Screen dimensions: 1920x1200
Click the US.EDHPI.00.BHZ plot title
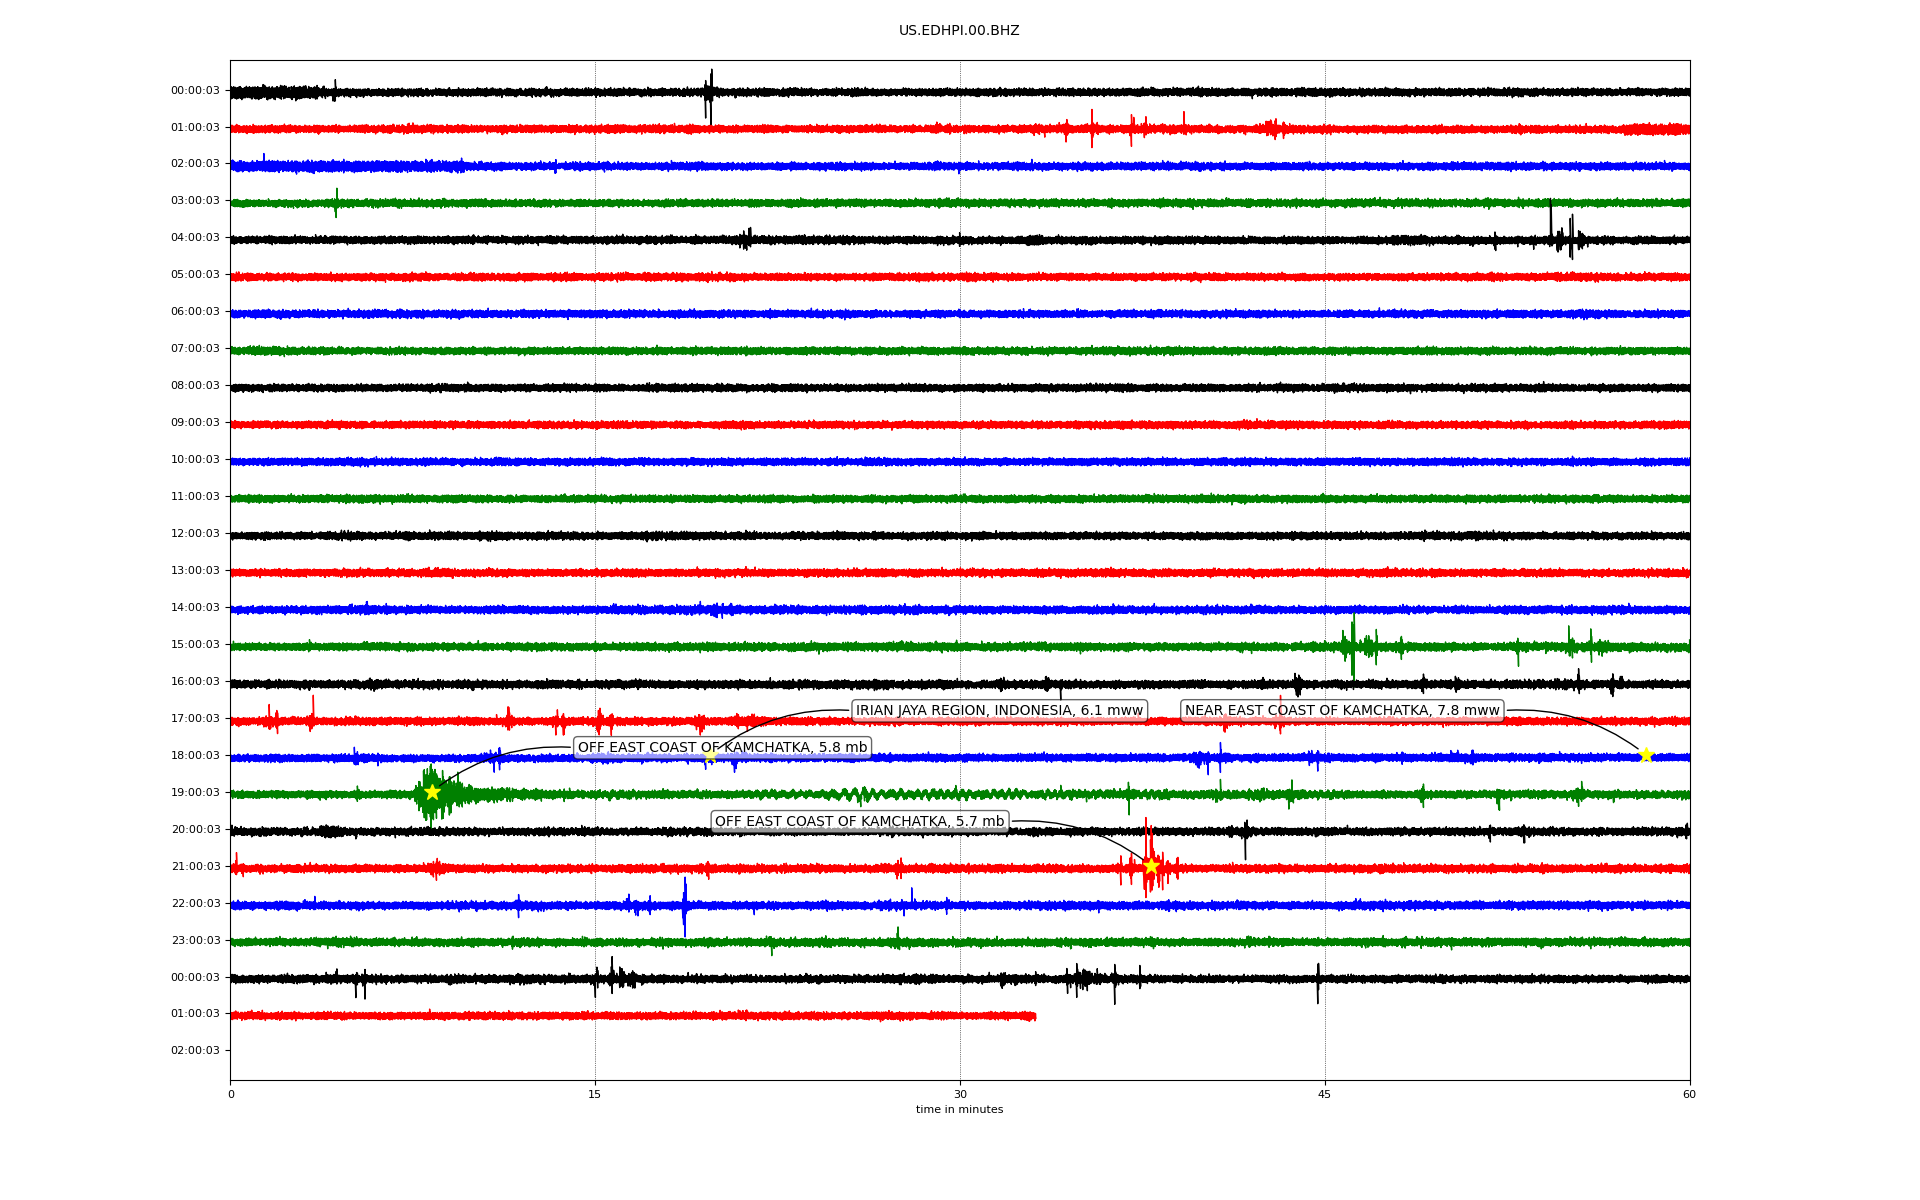click(x=959, y=31)
